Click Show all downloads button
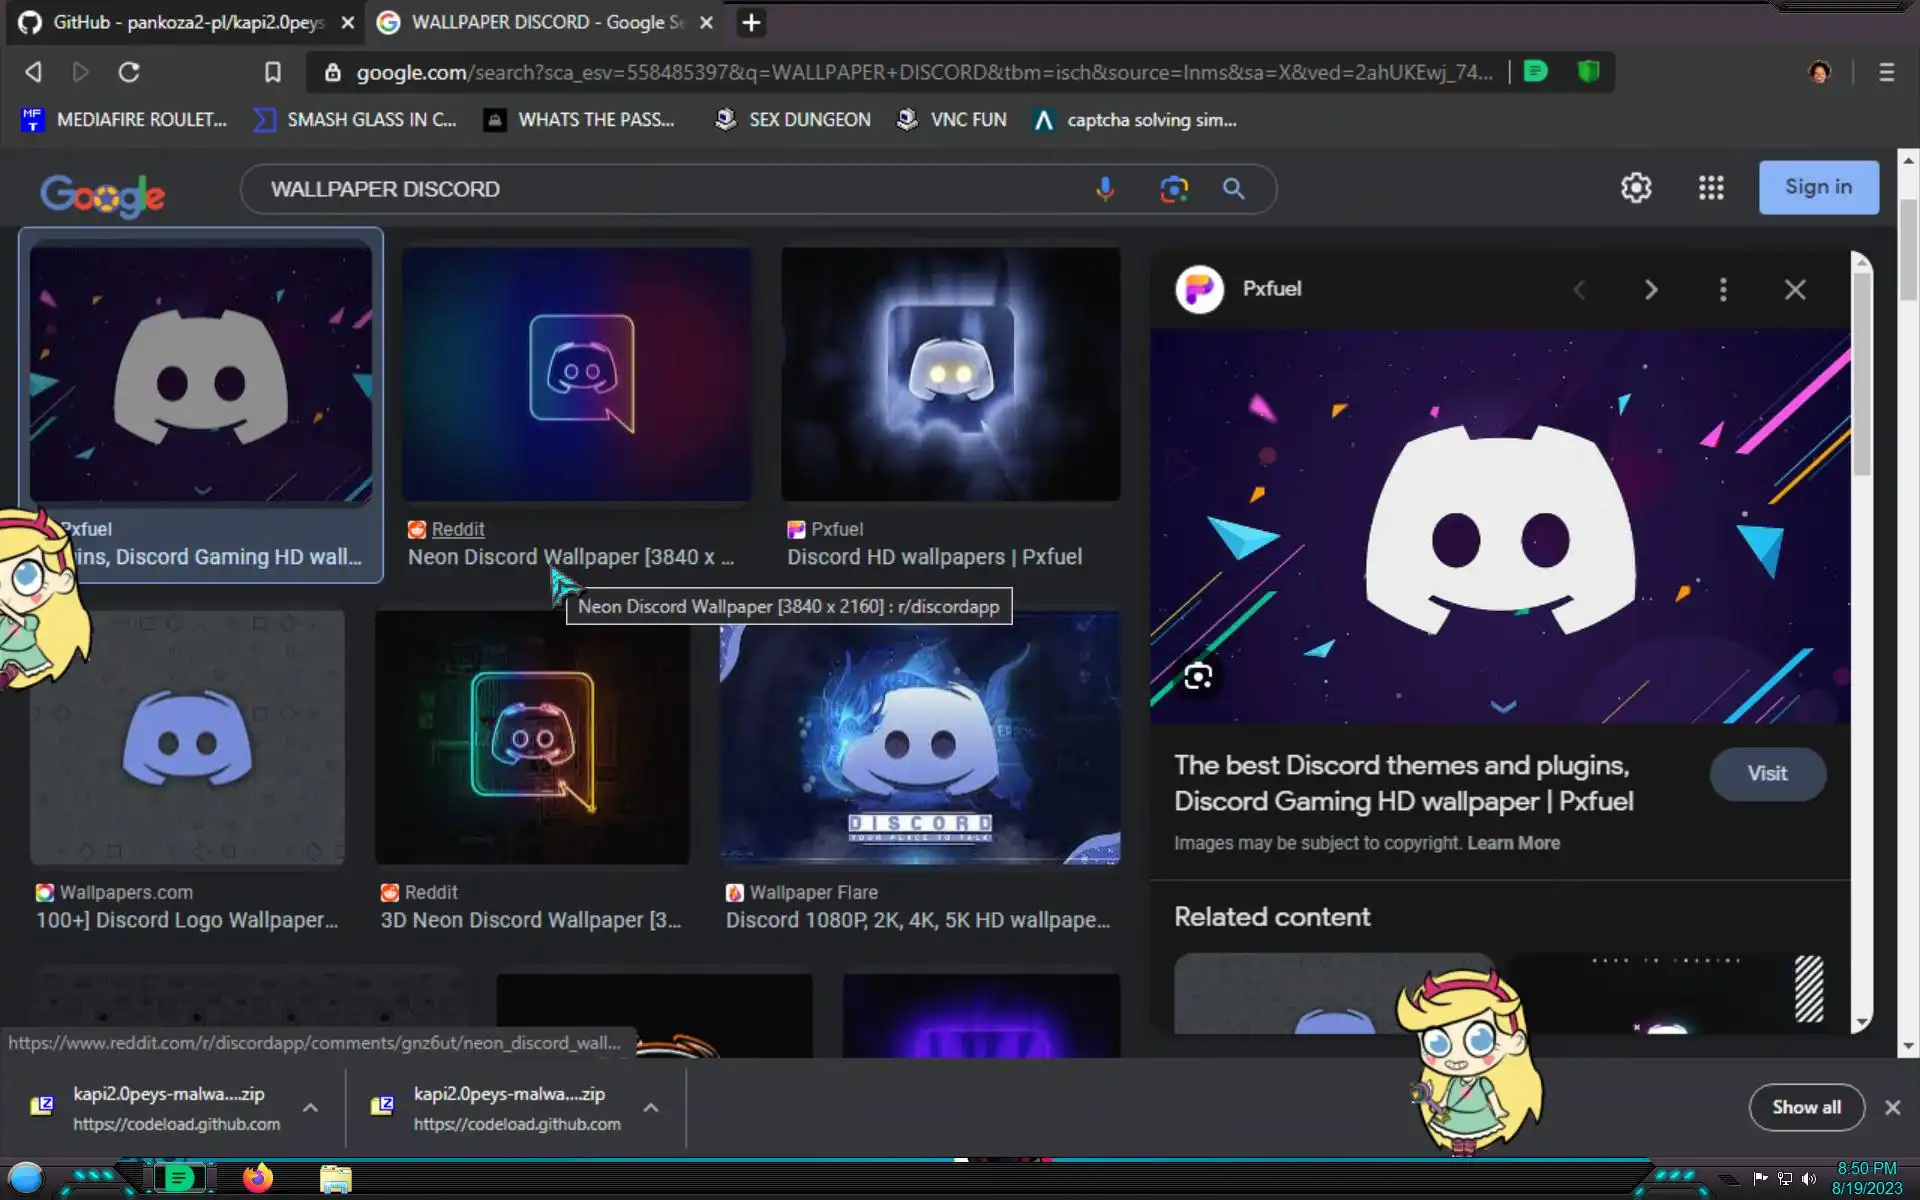The width and height of the screenshot is (1920, 1200). pos(1805,1107)
